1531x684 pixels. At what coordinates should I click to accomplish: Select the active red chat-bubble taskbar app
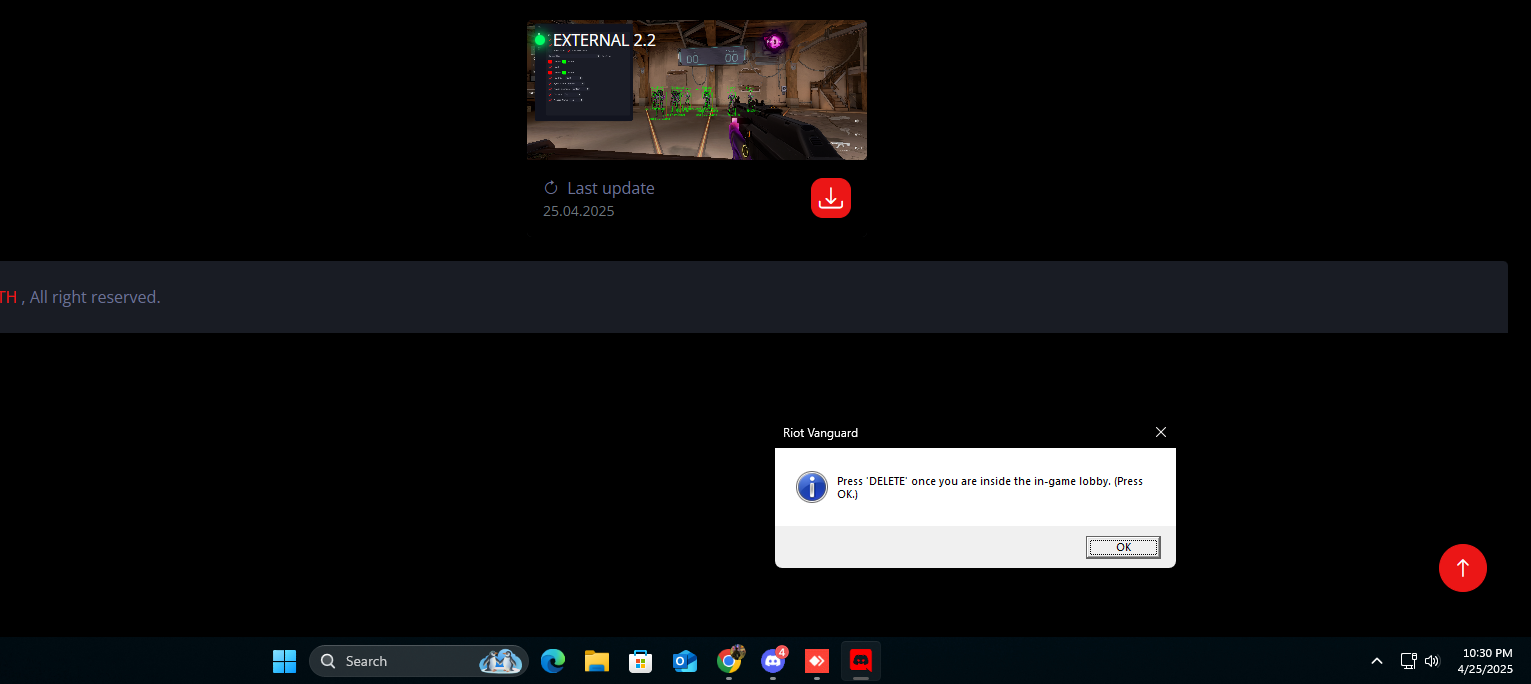pos(860,661)
